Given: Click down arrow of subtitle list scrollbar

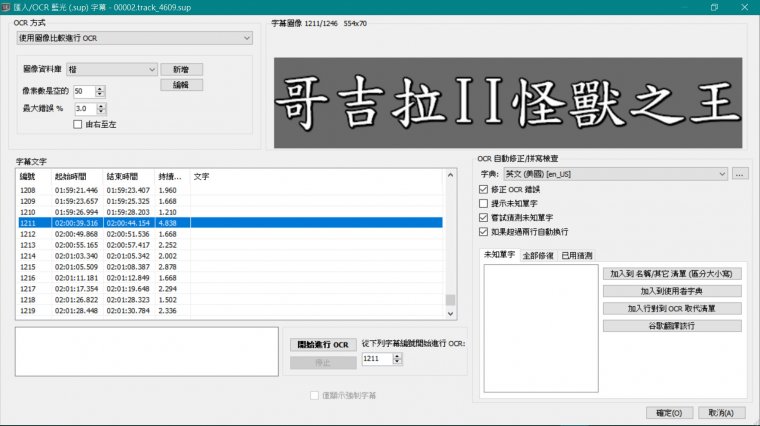Looking at the screenshot, I should pos(450,314).
